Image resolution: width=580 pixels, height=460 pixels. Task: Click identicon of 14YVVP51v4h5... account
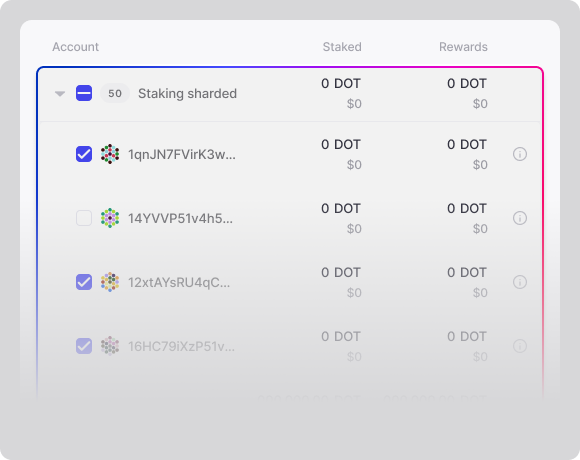pos(110,218)
